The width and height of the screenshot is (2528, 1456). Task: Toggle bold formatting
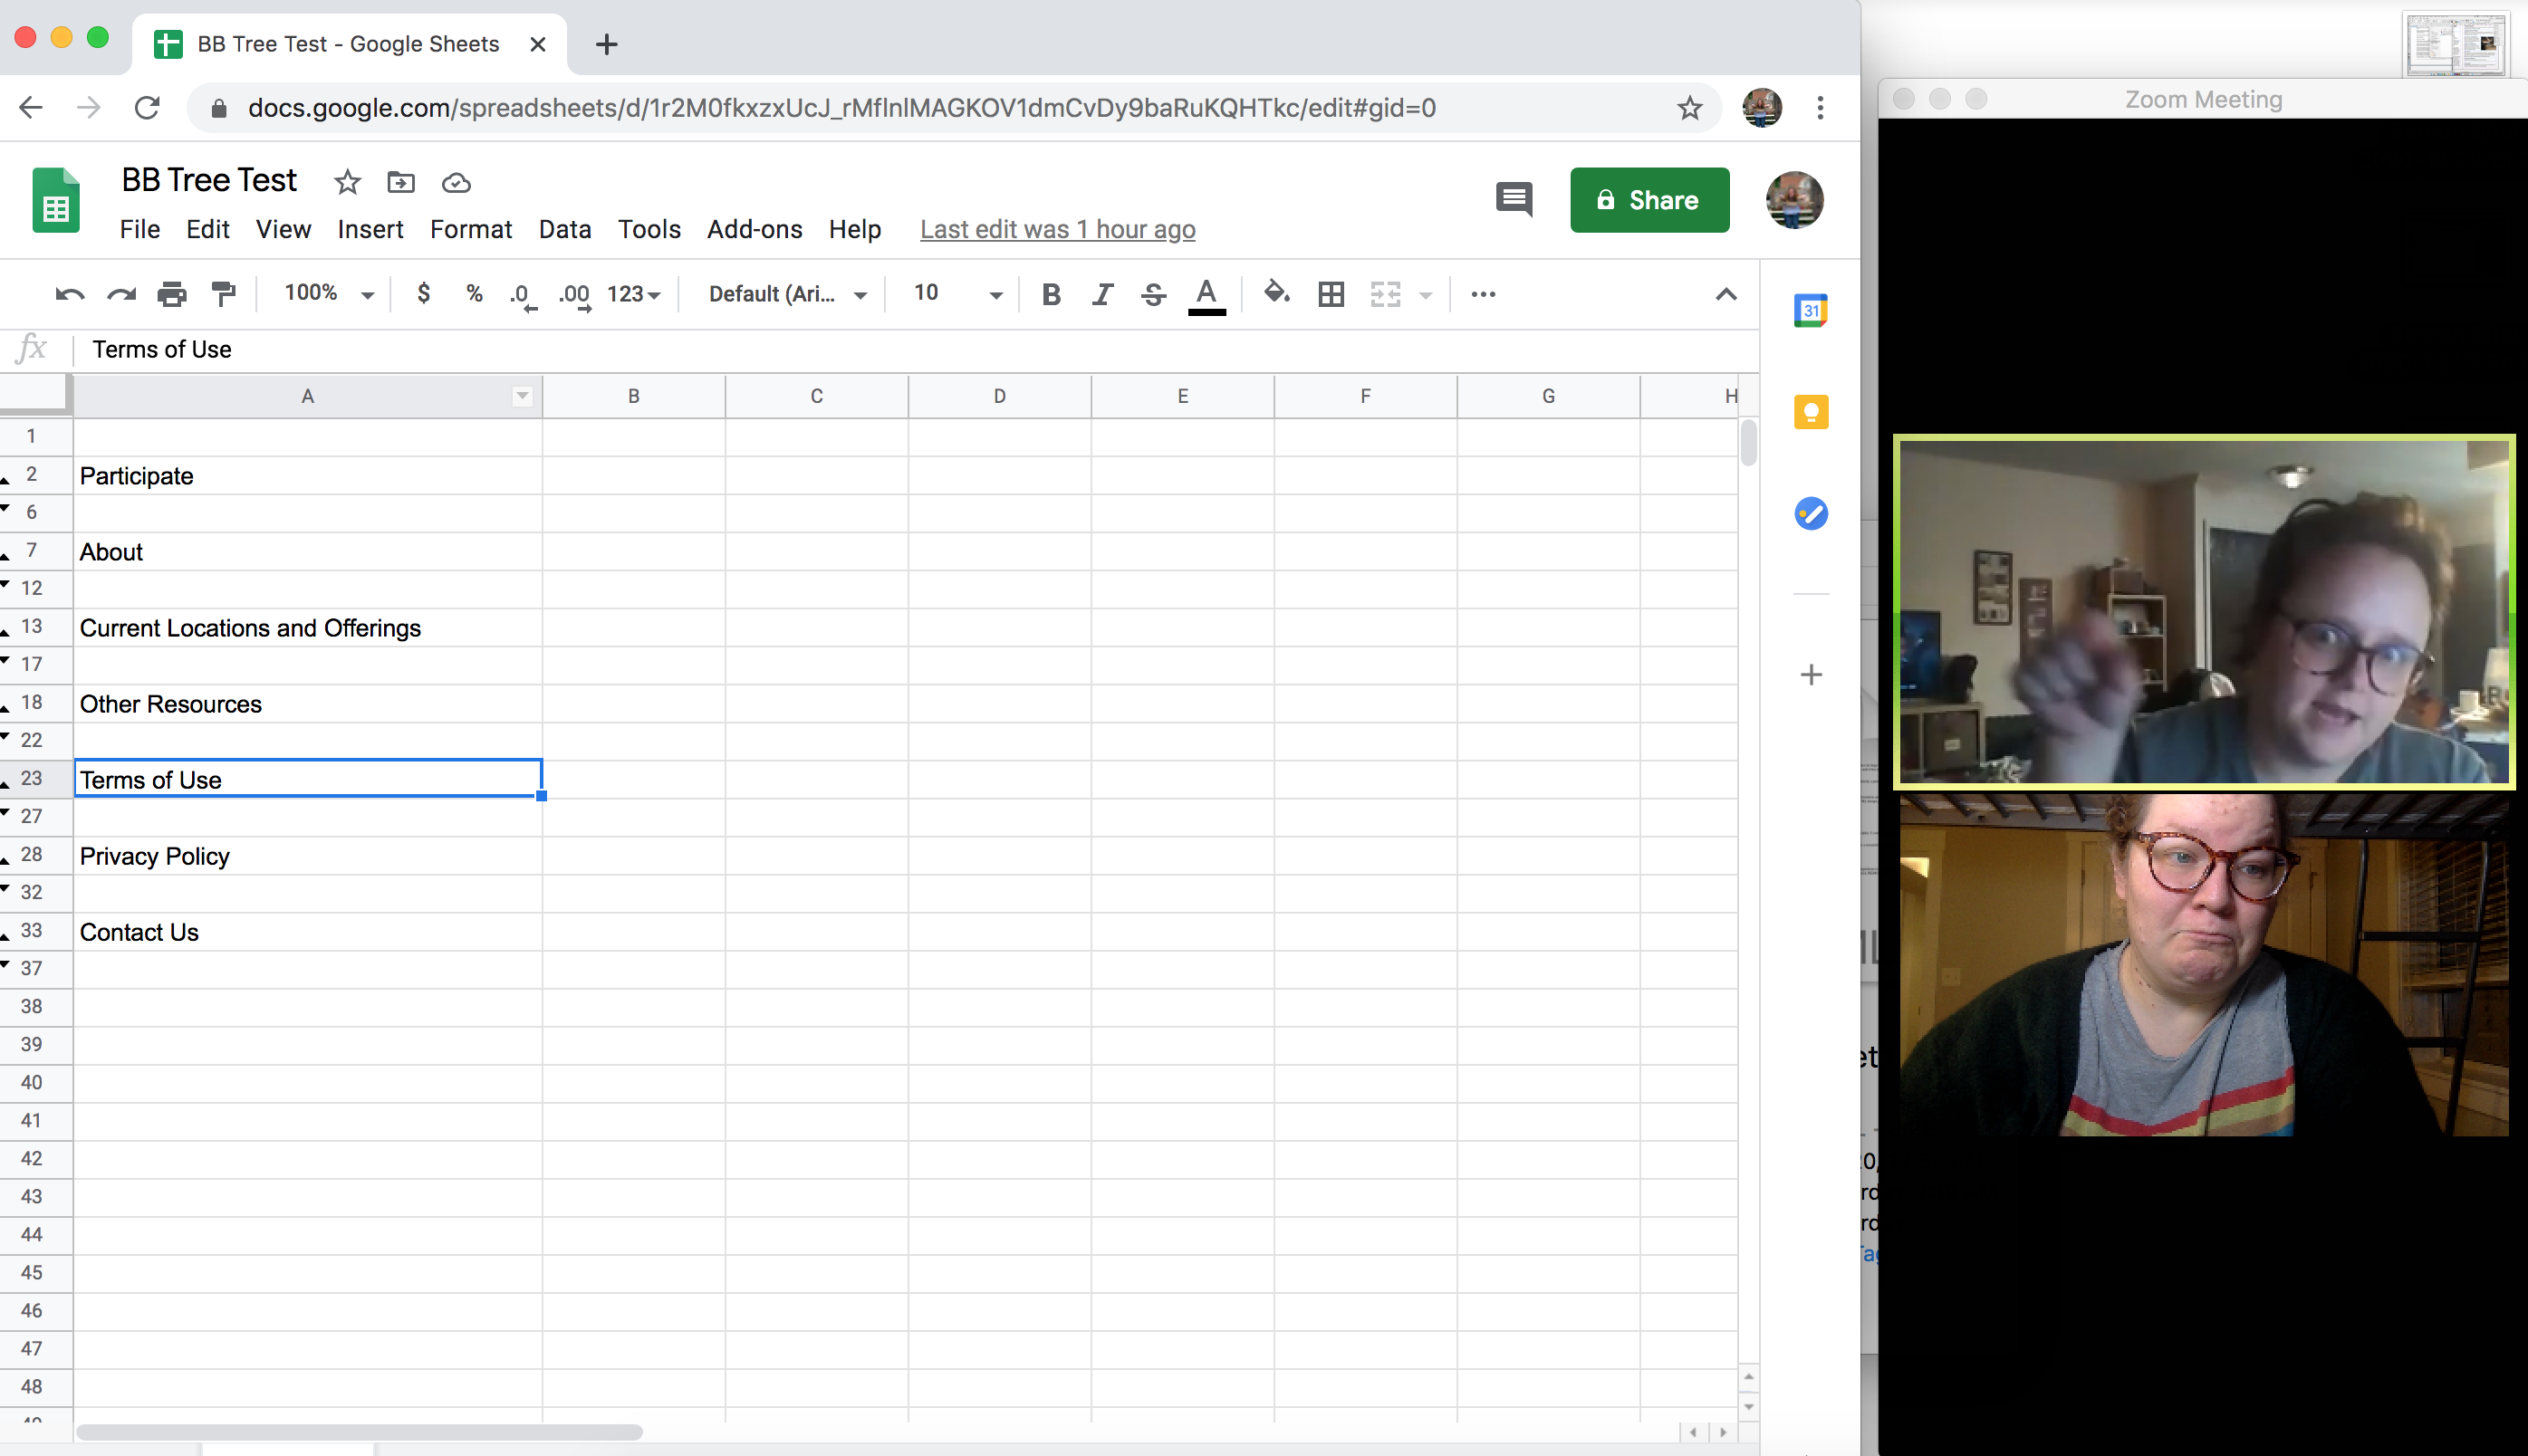(1051, 293)
